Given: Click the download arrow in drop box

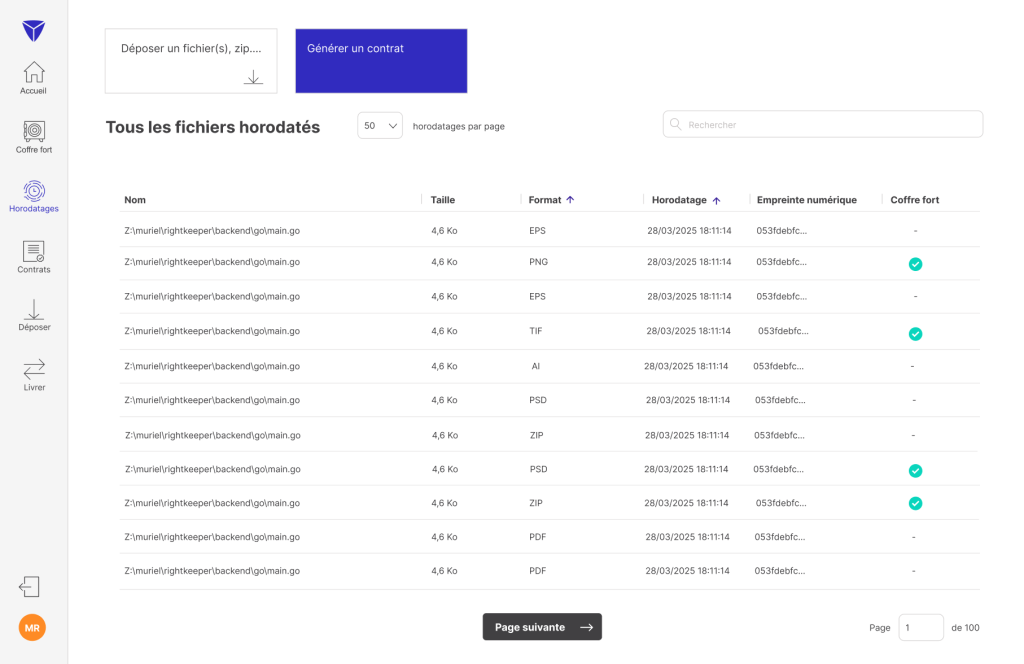Looking at the screenshot, I should point(253,78).
